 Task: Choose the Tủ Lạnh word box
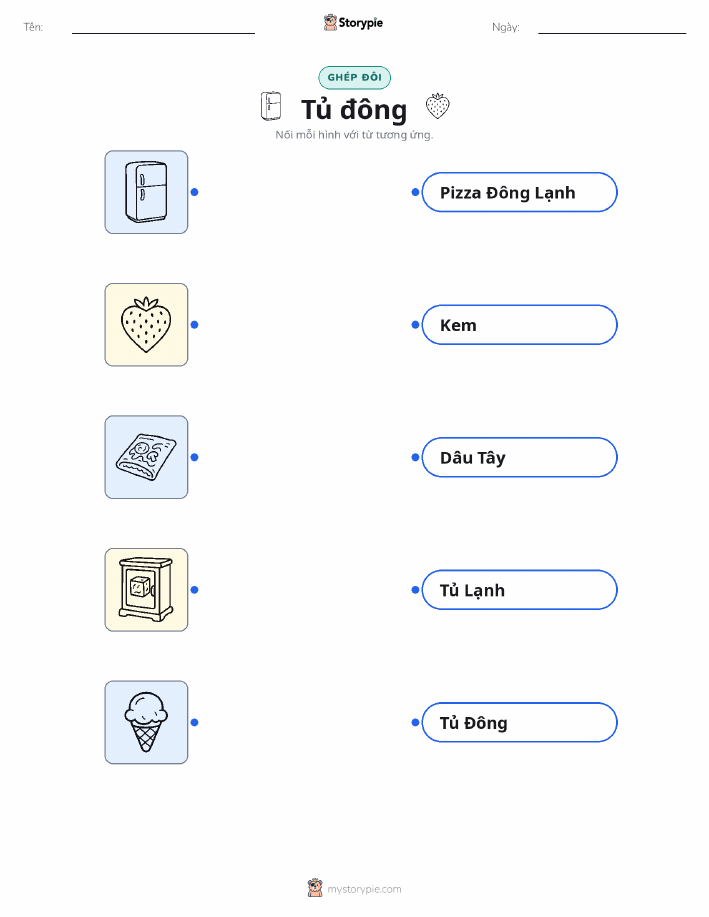tap(519, 590)
